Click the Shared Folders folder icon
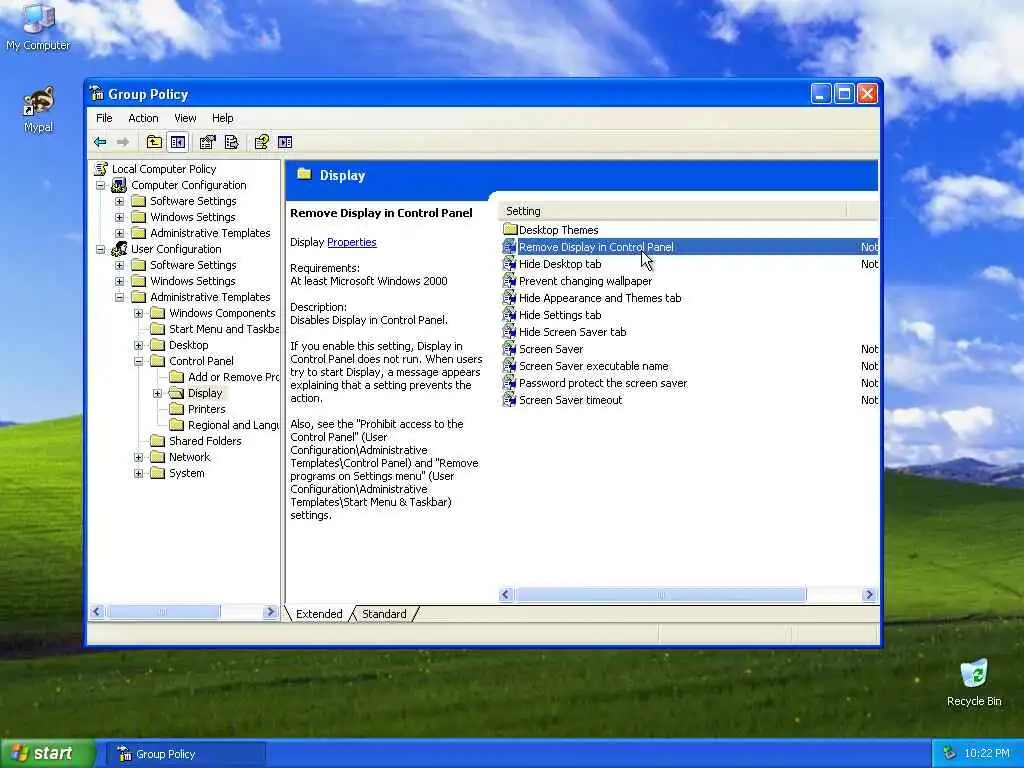The height and width of the screenshot is (768, 1024). (157, 441)
